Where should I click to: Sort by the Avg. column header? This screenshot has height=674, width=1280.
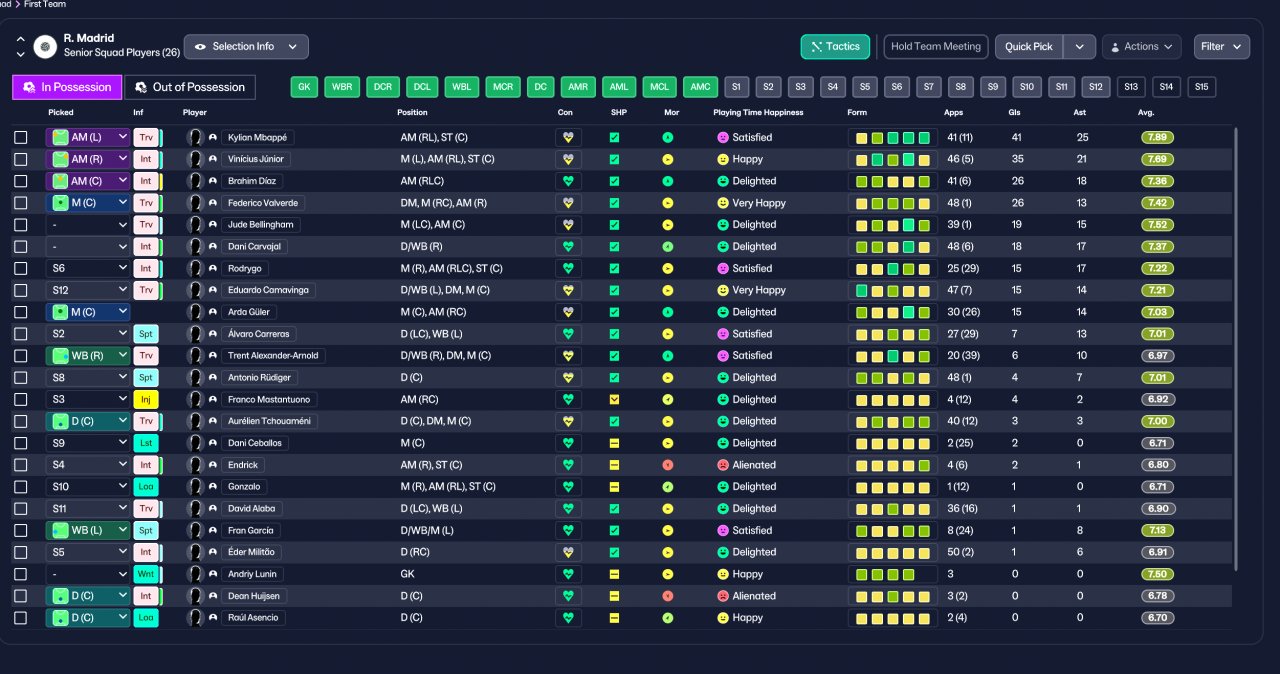[x=1146, y=113]
